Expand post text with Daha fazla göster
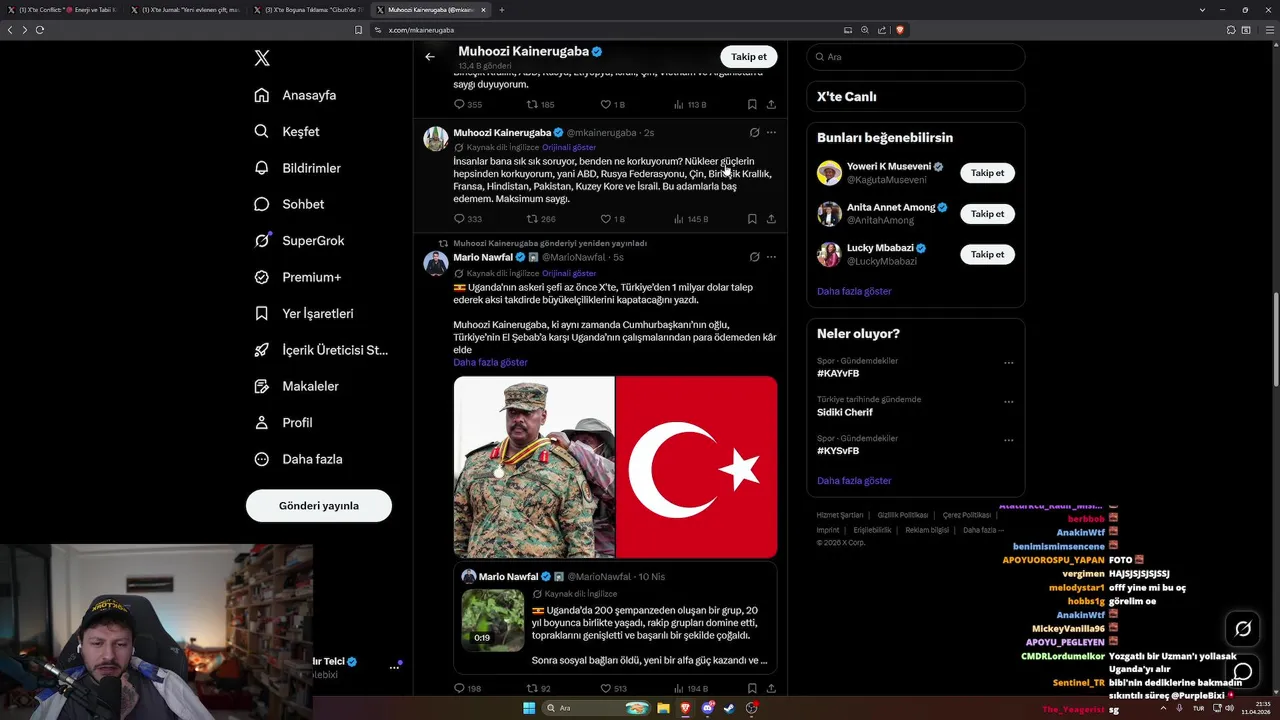Viewport: 1280px width, 720px height. click(490, 362)
